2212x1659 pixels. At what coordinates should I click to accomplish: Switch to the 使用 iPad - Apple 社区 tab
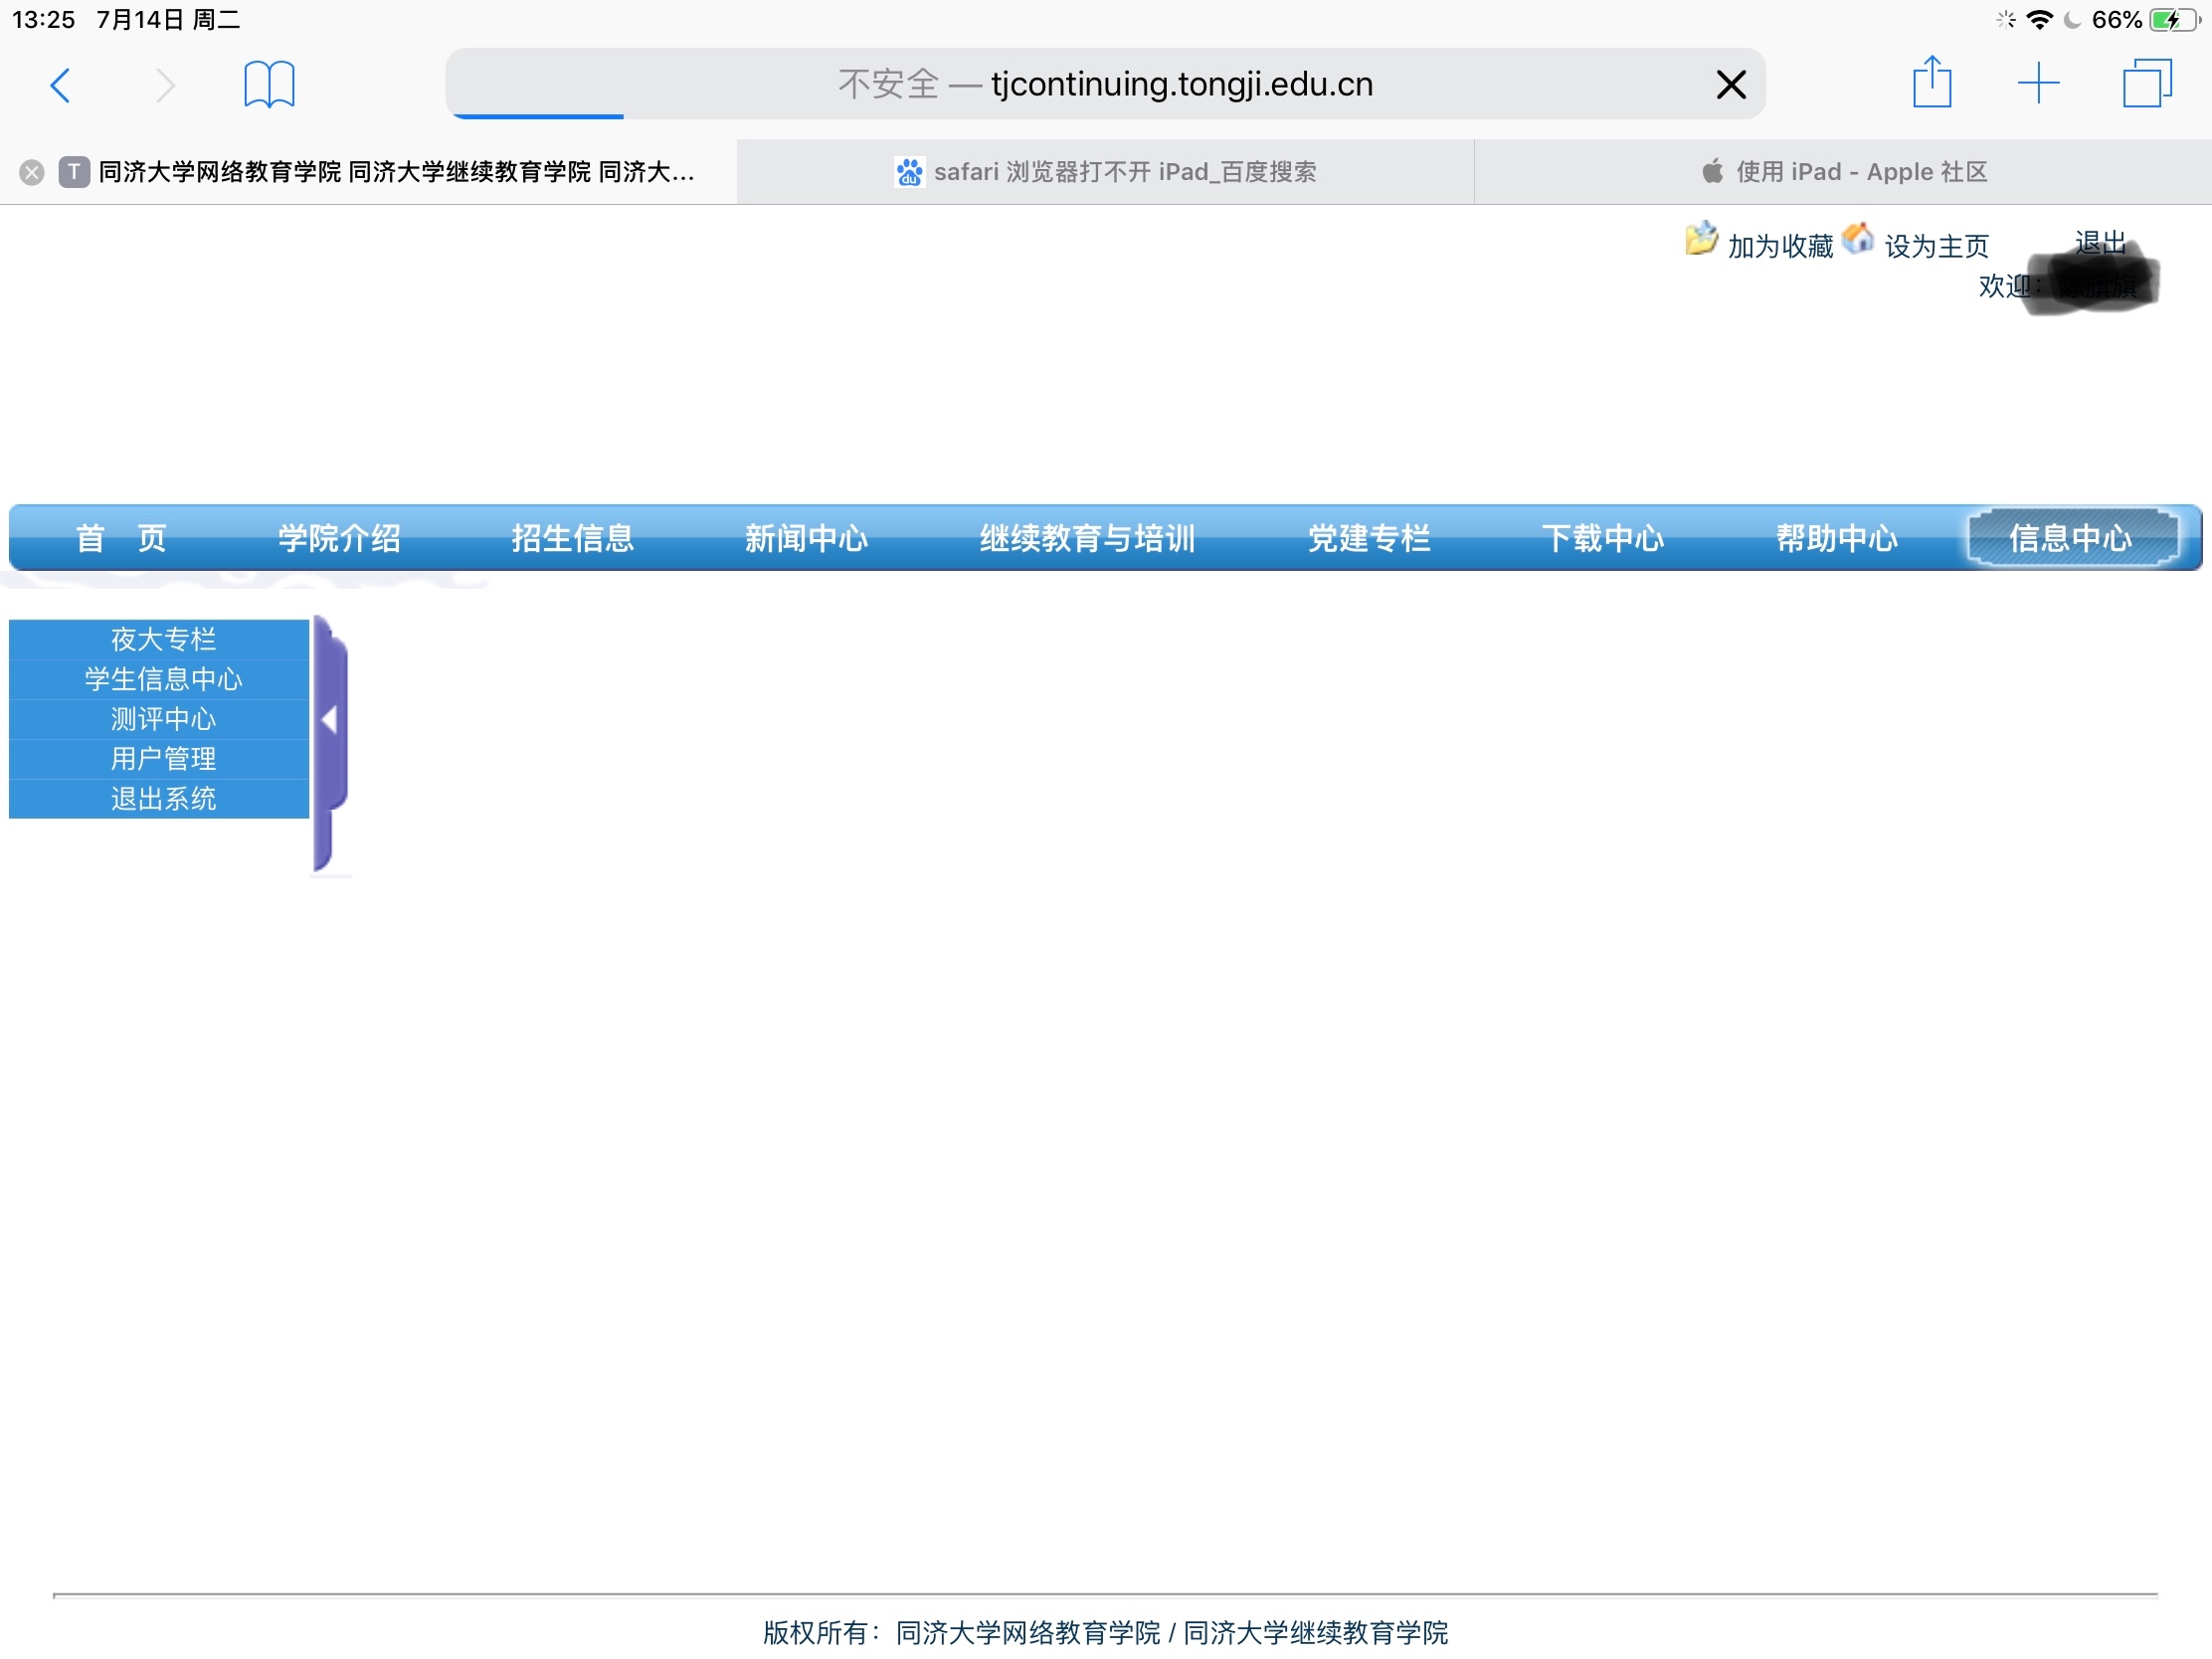pyautogui.click(x=1843, y=172)
